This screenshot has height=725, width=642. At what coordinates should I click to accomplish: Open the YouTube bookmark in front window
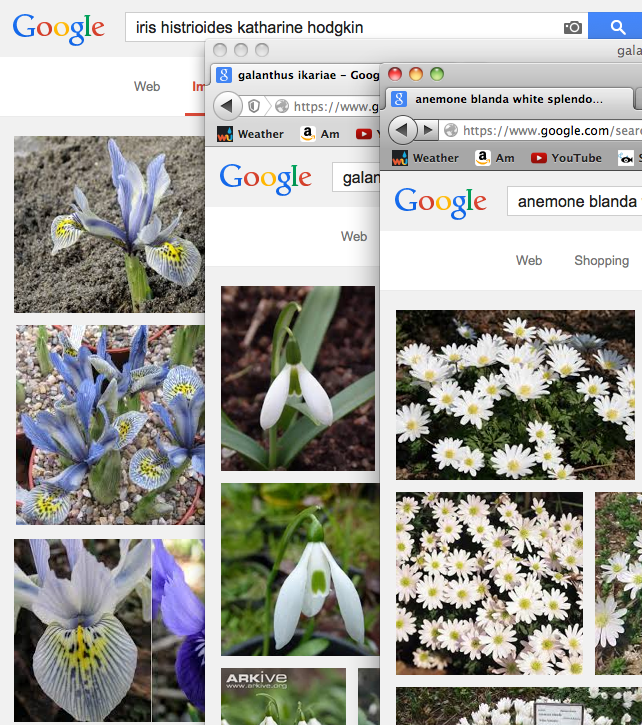(x=567, y=158)
